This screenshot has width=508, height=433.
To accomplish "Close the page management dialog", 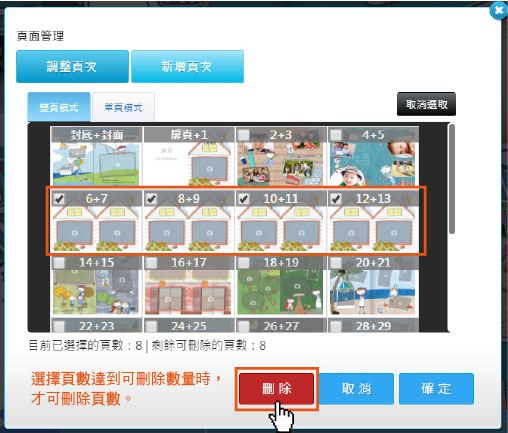I will pyautogui.click(x=499, y=10).
